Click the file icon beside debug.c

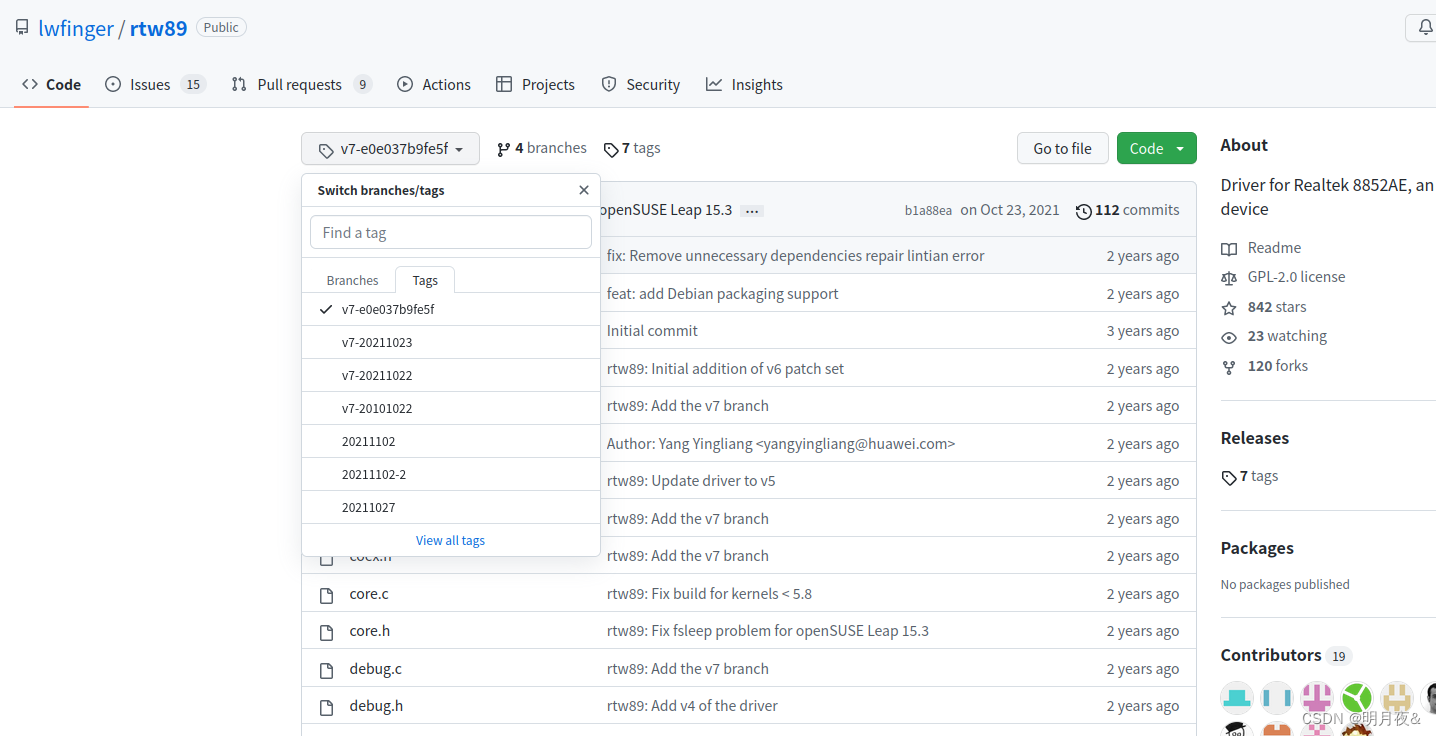coord(326,670)
